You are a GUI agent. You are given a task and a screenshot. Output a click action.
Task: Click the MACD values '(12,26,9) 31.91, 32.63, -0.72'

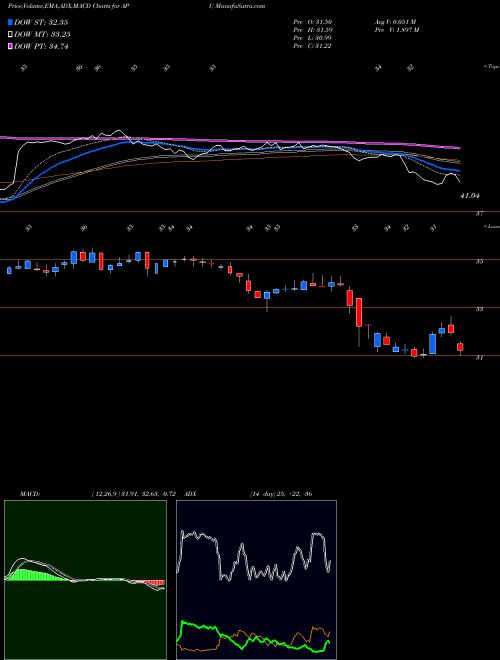[136, 494]
